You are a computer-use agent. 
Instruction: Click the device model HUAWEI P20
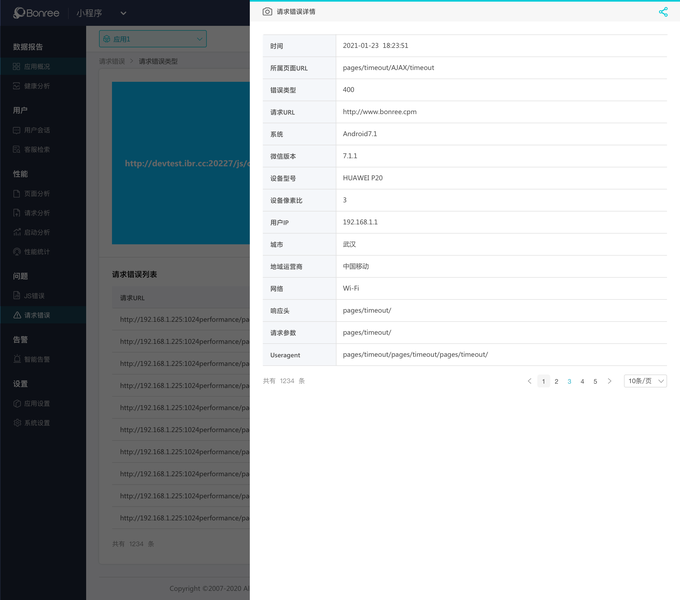point(363,178)
